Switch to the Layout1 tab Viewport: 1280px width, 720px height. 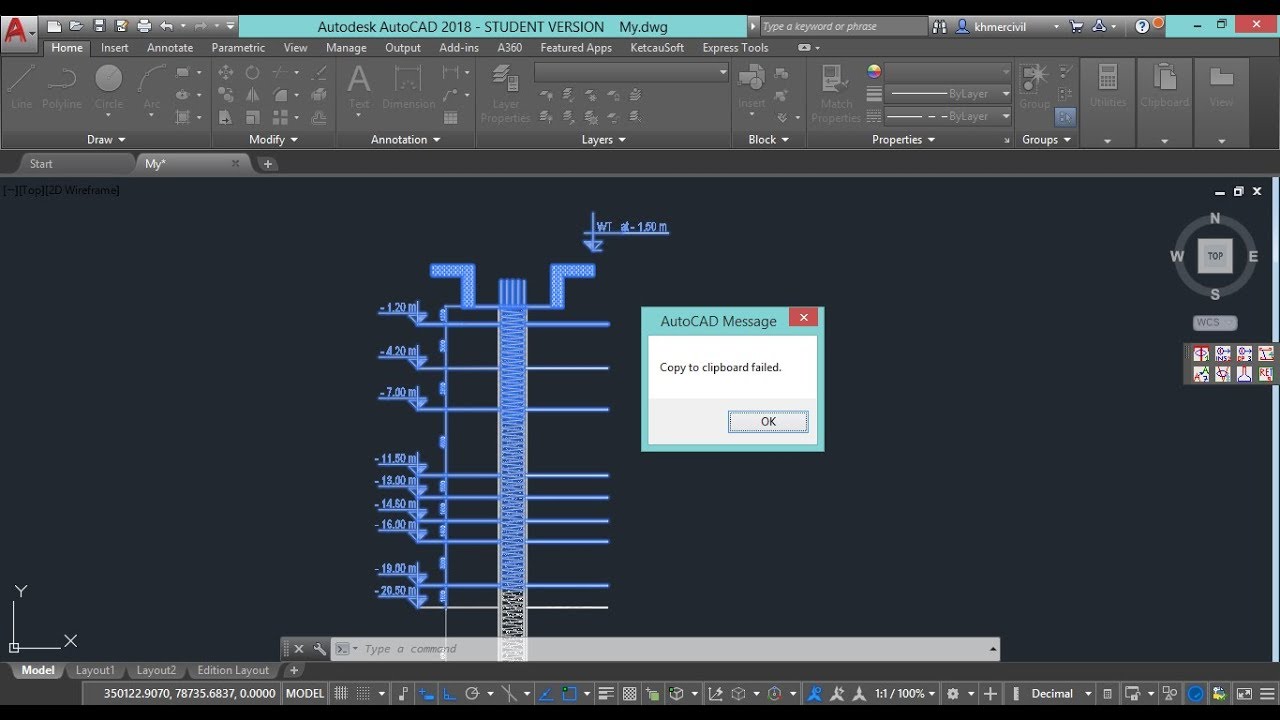tap(95, 670)
